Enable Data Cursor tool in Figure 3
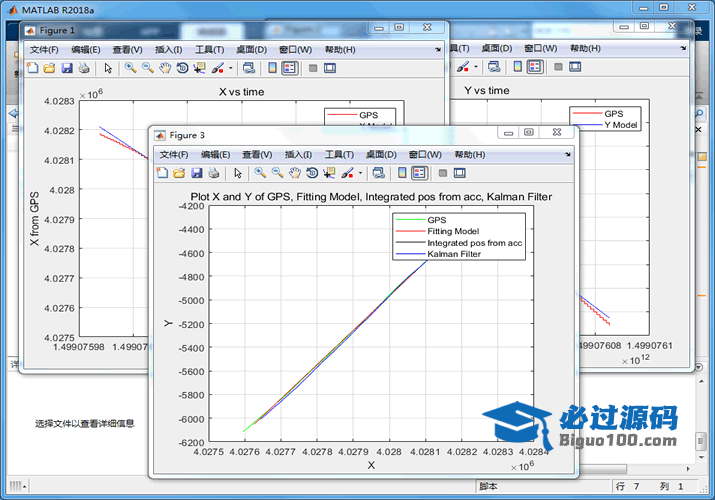 tap(329, 173)
